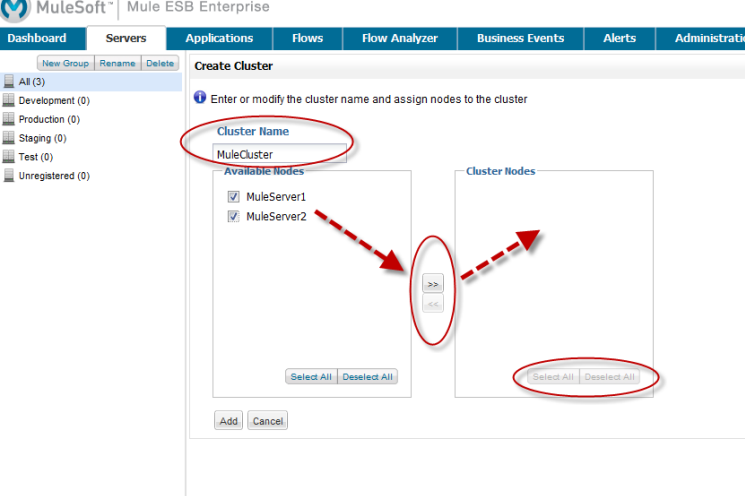Open the Flows tab

(x=307, y=38)
